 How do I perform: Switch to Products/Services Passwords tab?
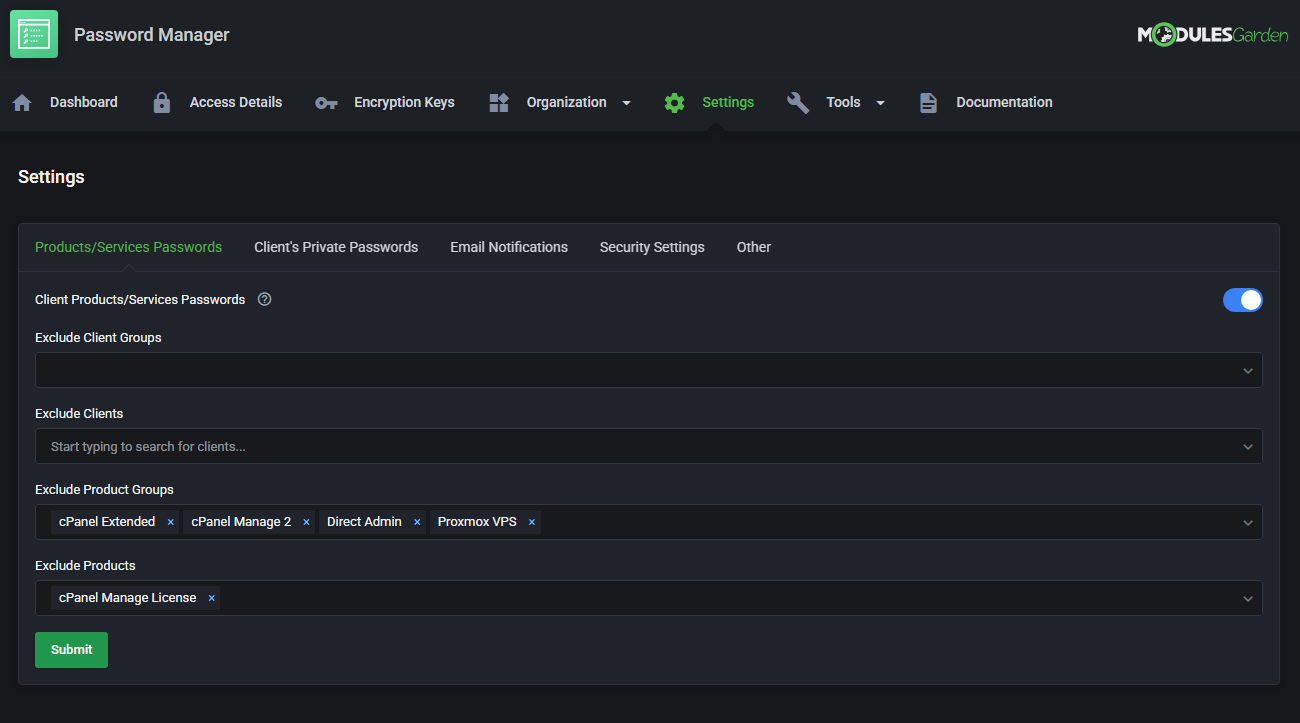pos(129,247)
